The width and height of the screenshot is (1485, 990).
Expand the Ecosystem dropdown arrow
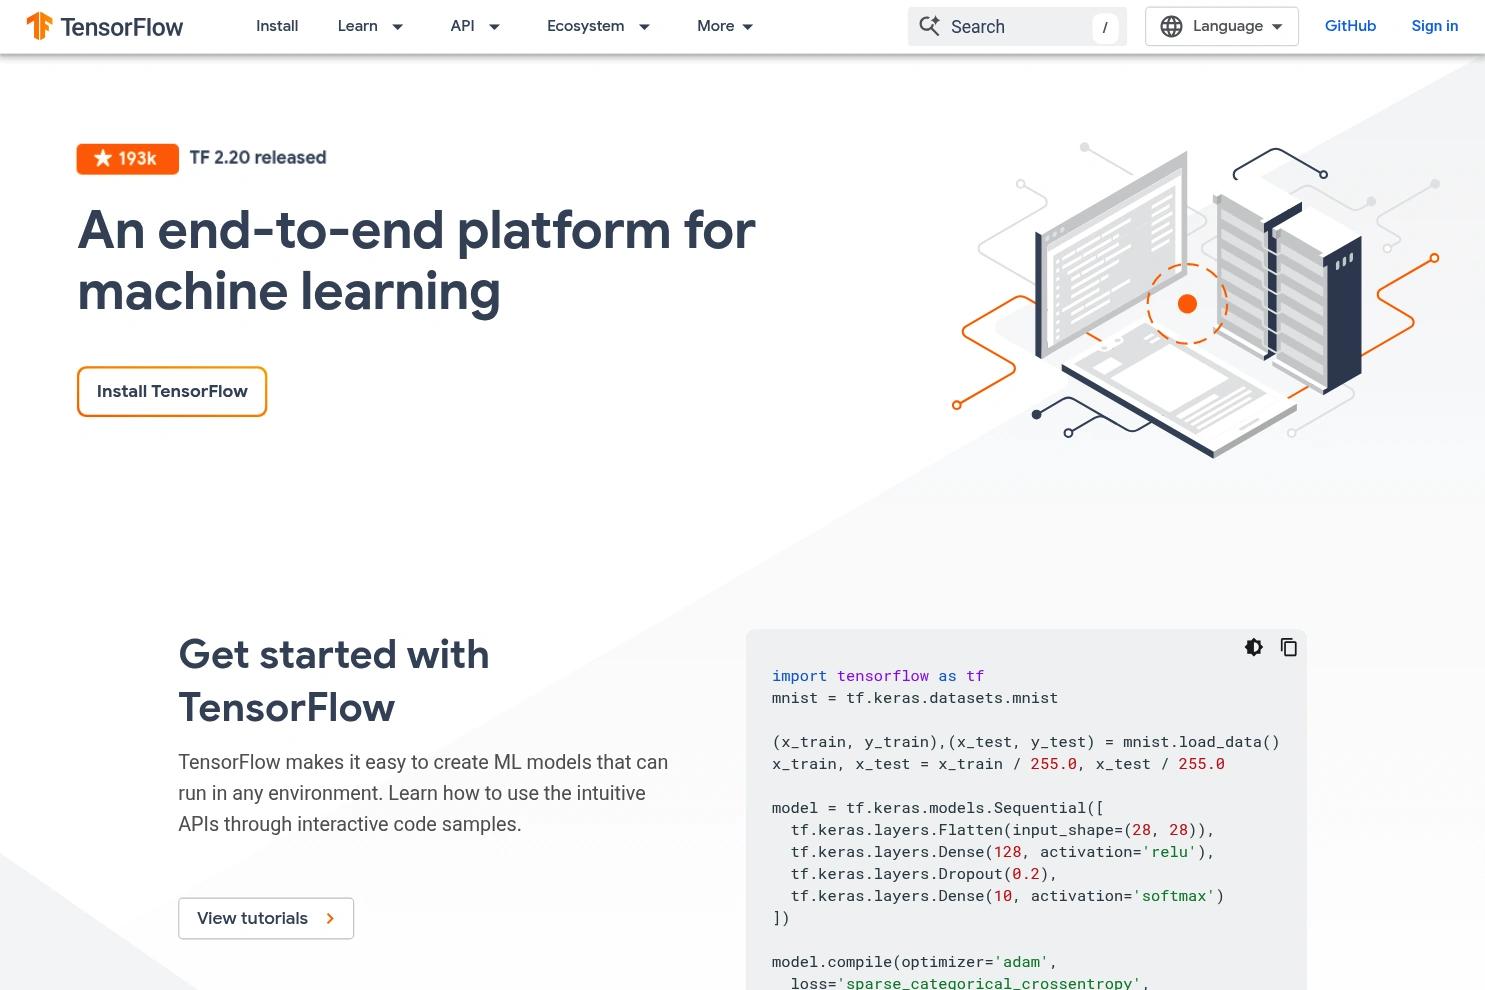(x=644, y=27)
